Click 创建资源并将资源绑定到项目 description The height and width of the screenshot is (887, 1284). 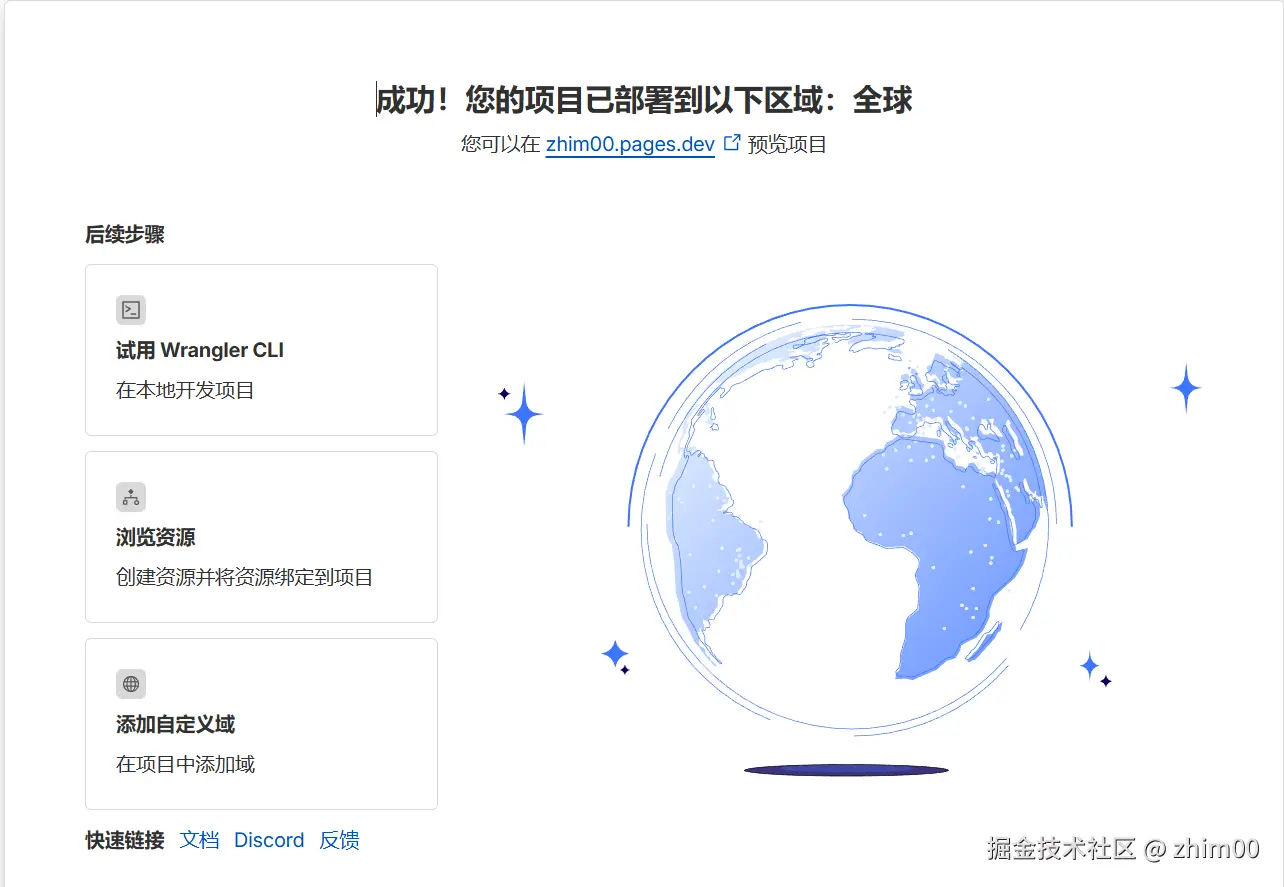[x=244, y=577]
